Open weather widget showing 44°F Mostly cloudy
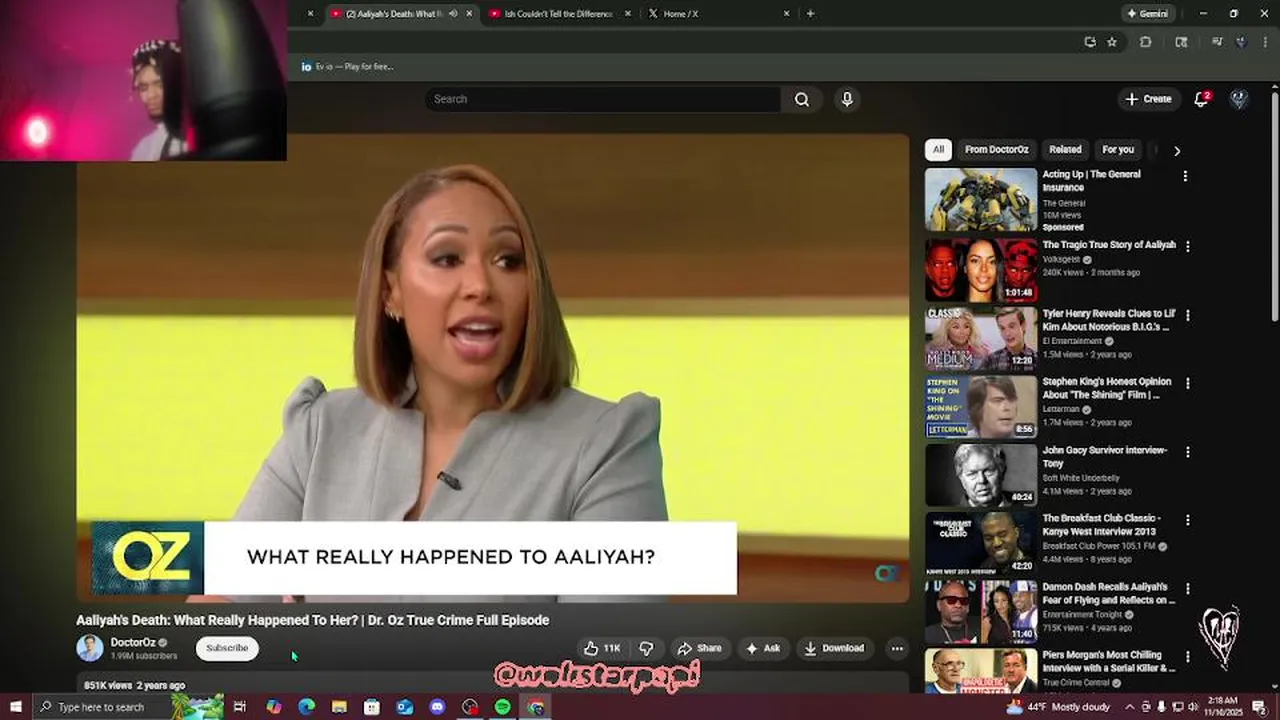The height and width of the screenshot is (720, 1280). pos(1058,707)
